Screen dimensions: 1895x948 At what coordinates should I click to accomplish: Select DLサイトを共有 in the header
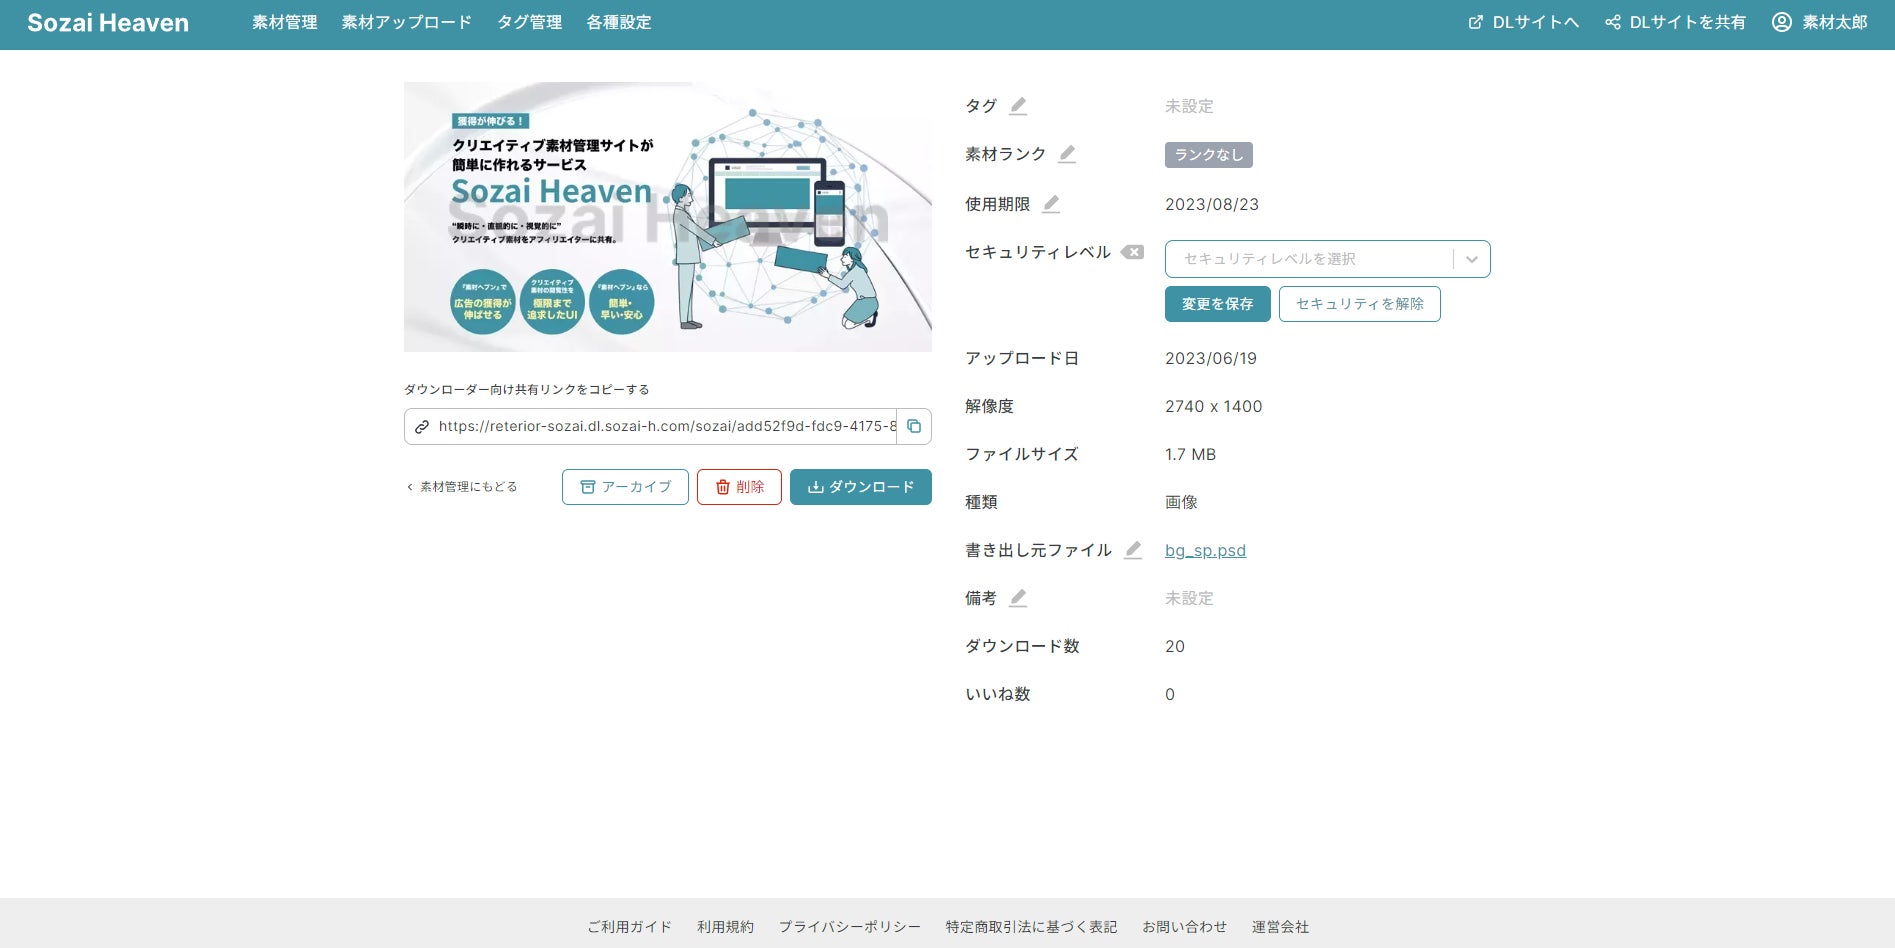coord(1675,22)
